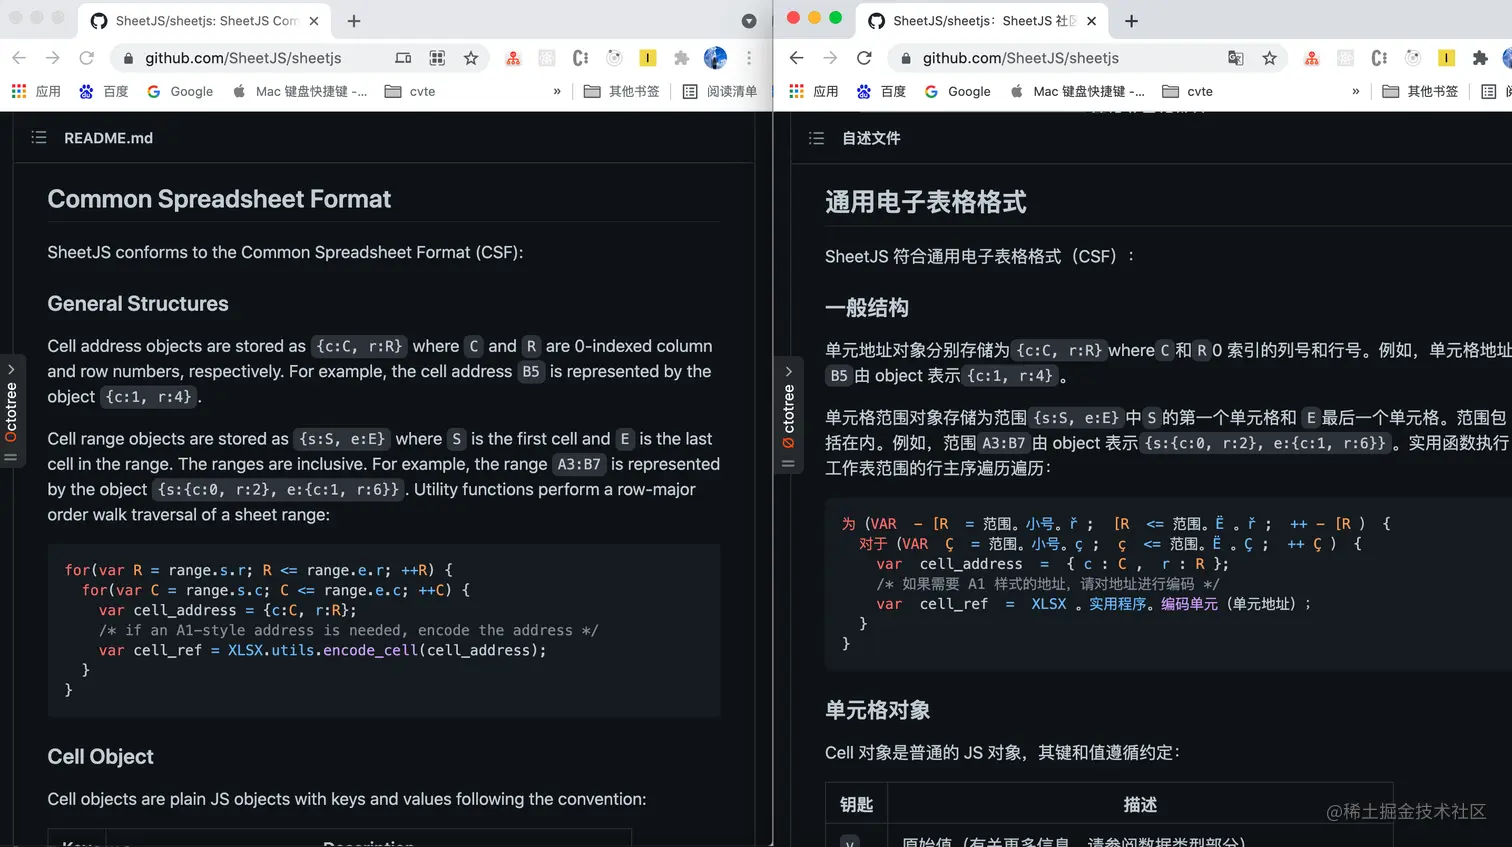1512x847 pixels.
Task: Open the Mac 键盘快捷键 bookmark in the left window
Action: pos(299,91)
